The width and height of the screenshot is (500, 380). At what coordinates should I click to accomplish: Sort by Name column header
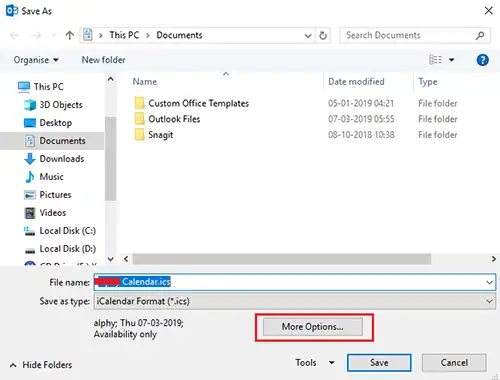145,82
